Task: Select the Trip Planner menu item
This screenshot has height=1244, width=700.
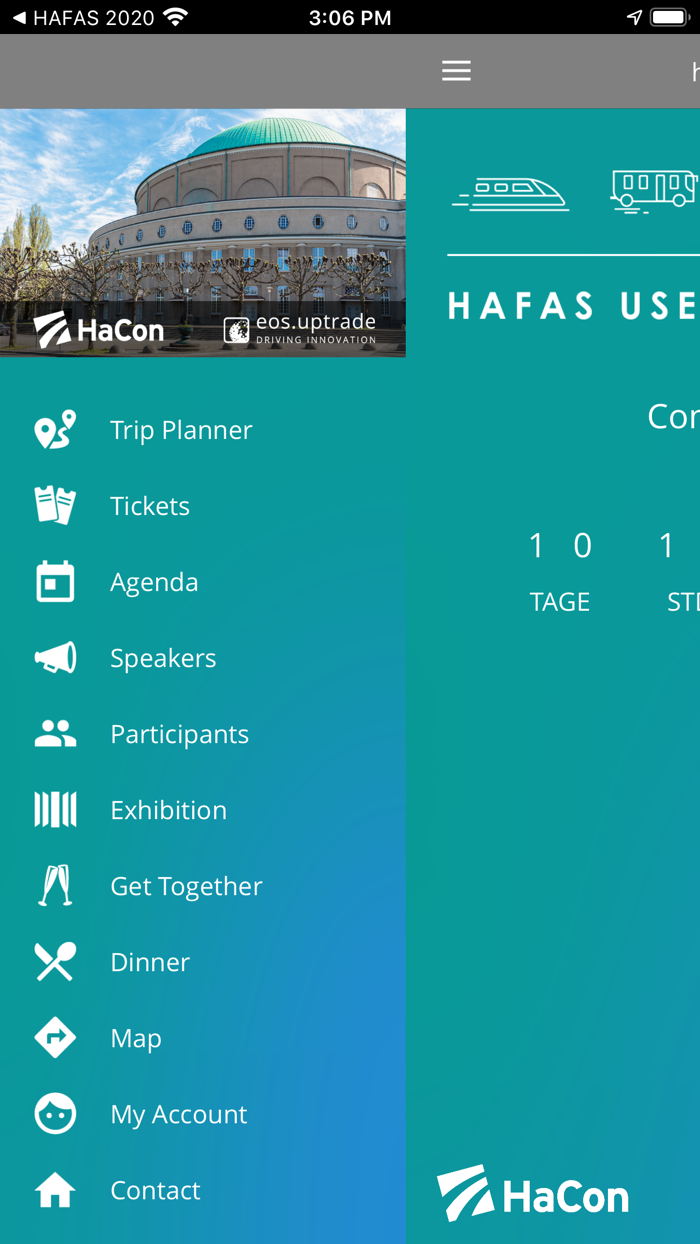Action: coord(180,429)
